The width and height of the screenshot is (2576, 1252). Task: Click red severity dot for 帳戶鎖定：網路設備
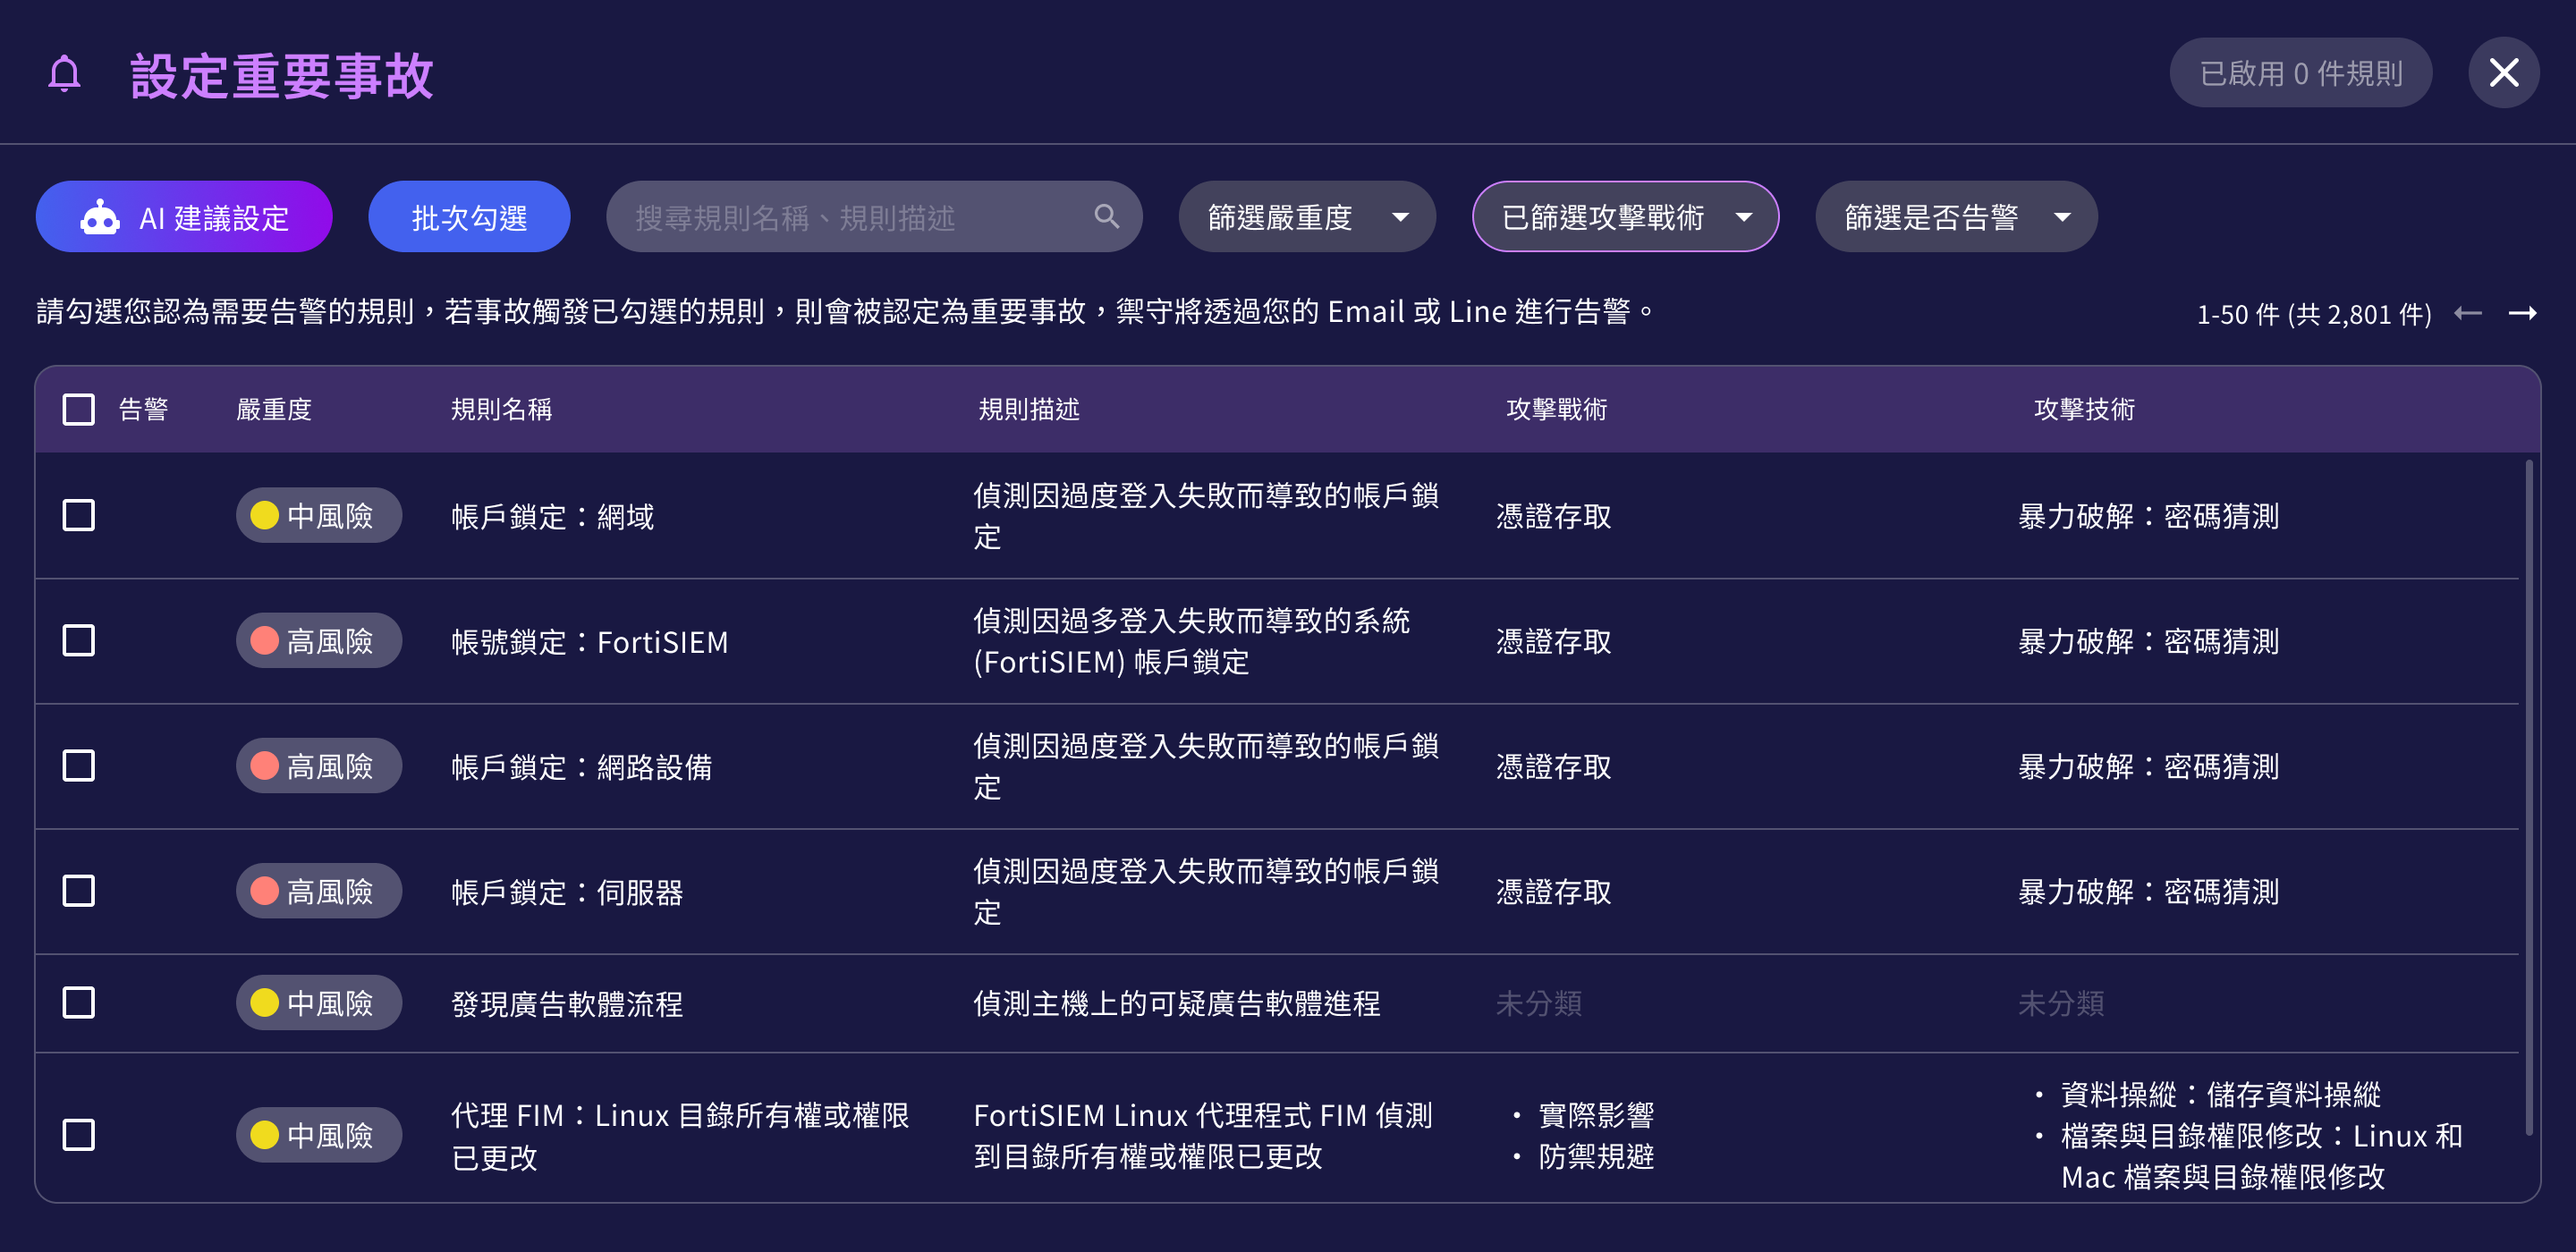pyautogui.click(x=264, y=765)
